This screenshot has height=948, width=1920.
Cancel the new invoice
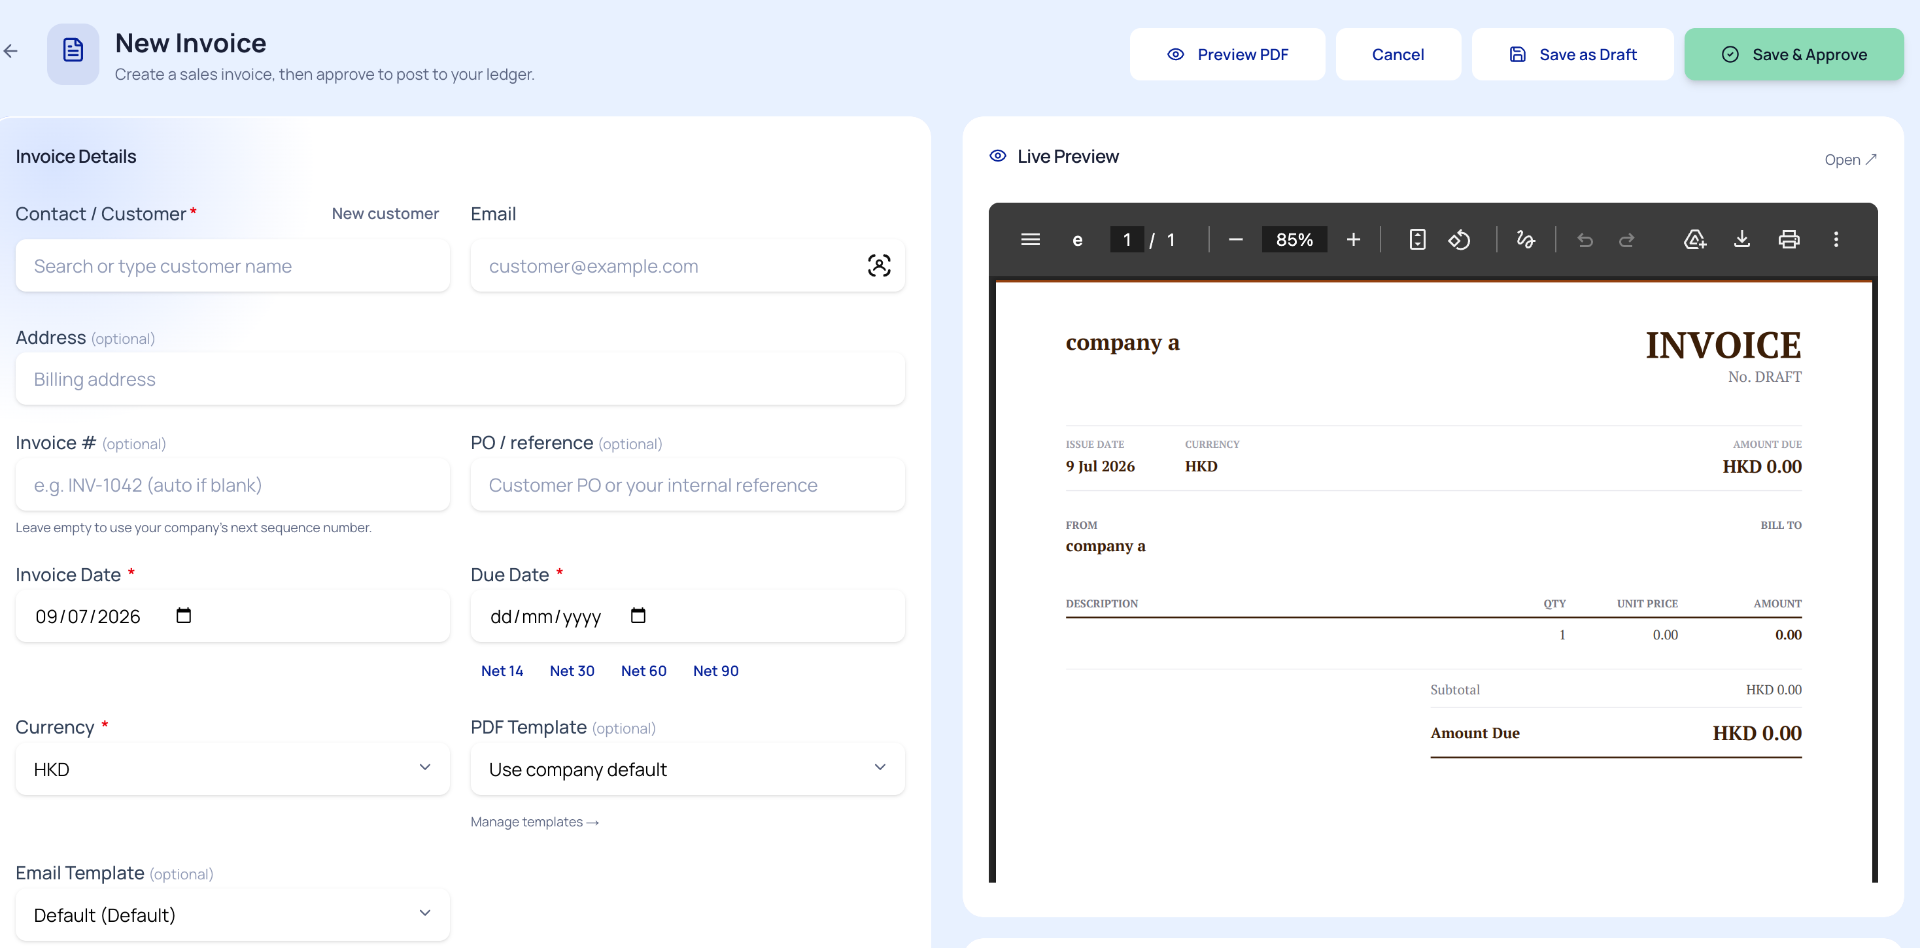coord(1398,54)
